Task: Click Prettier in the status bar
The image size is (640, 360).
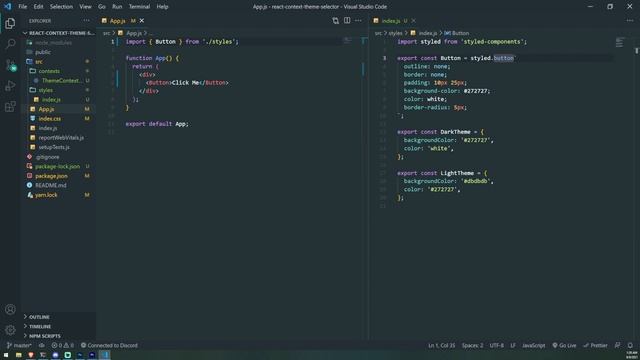Action: coord(595,345)
